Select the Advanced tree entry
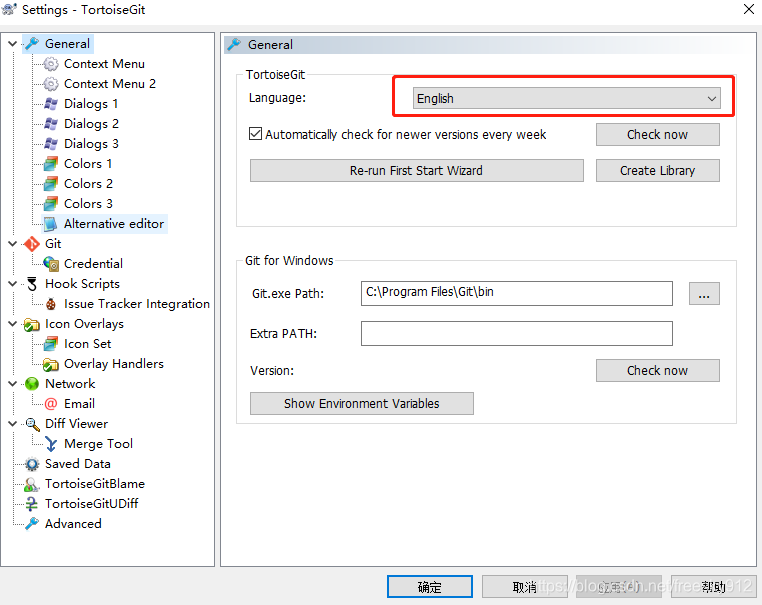762x605 pixels. coord(73,523)
